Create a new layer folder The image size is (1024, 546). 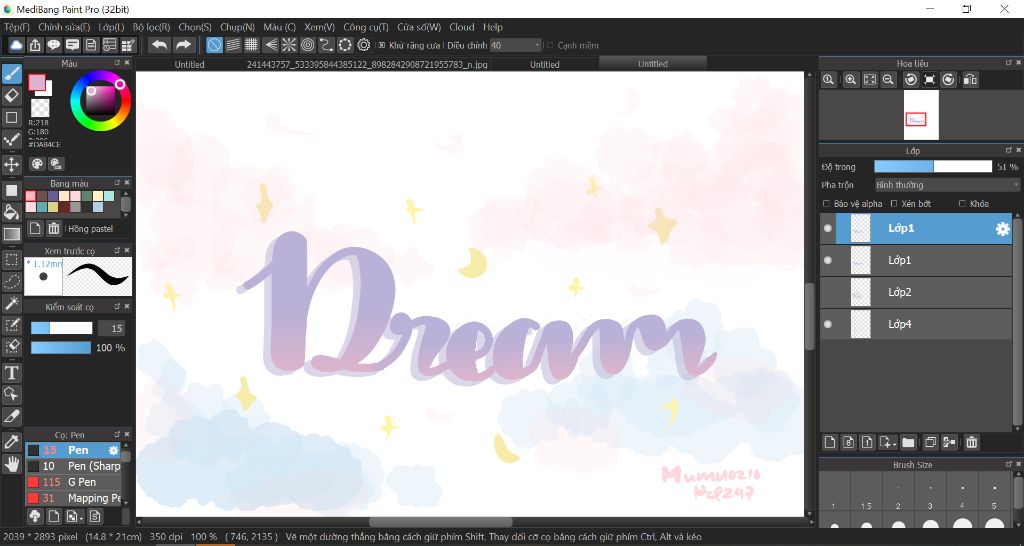point(908,442)
